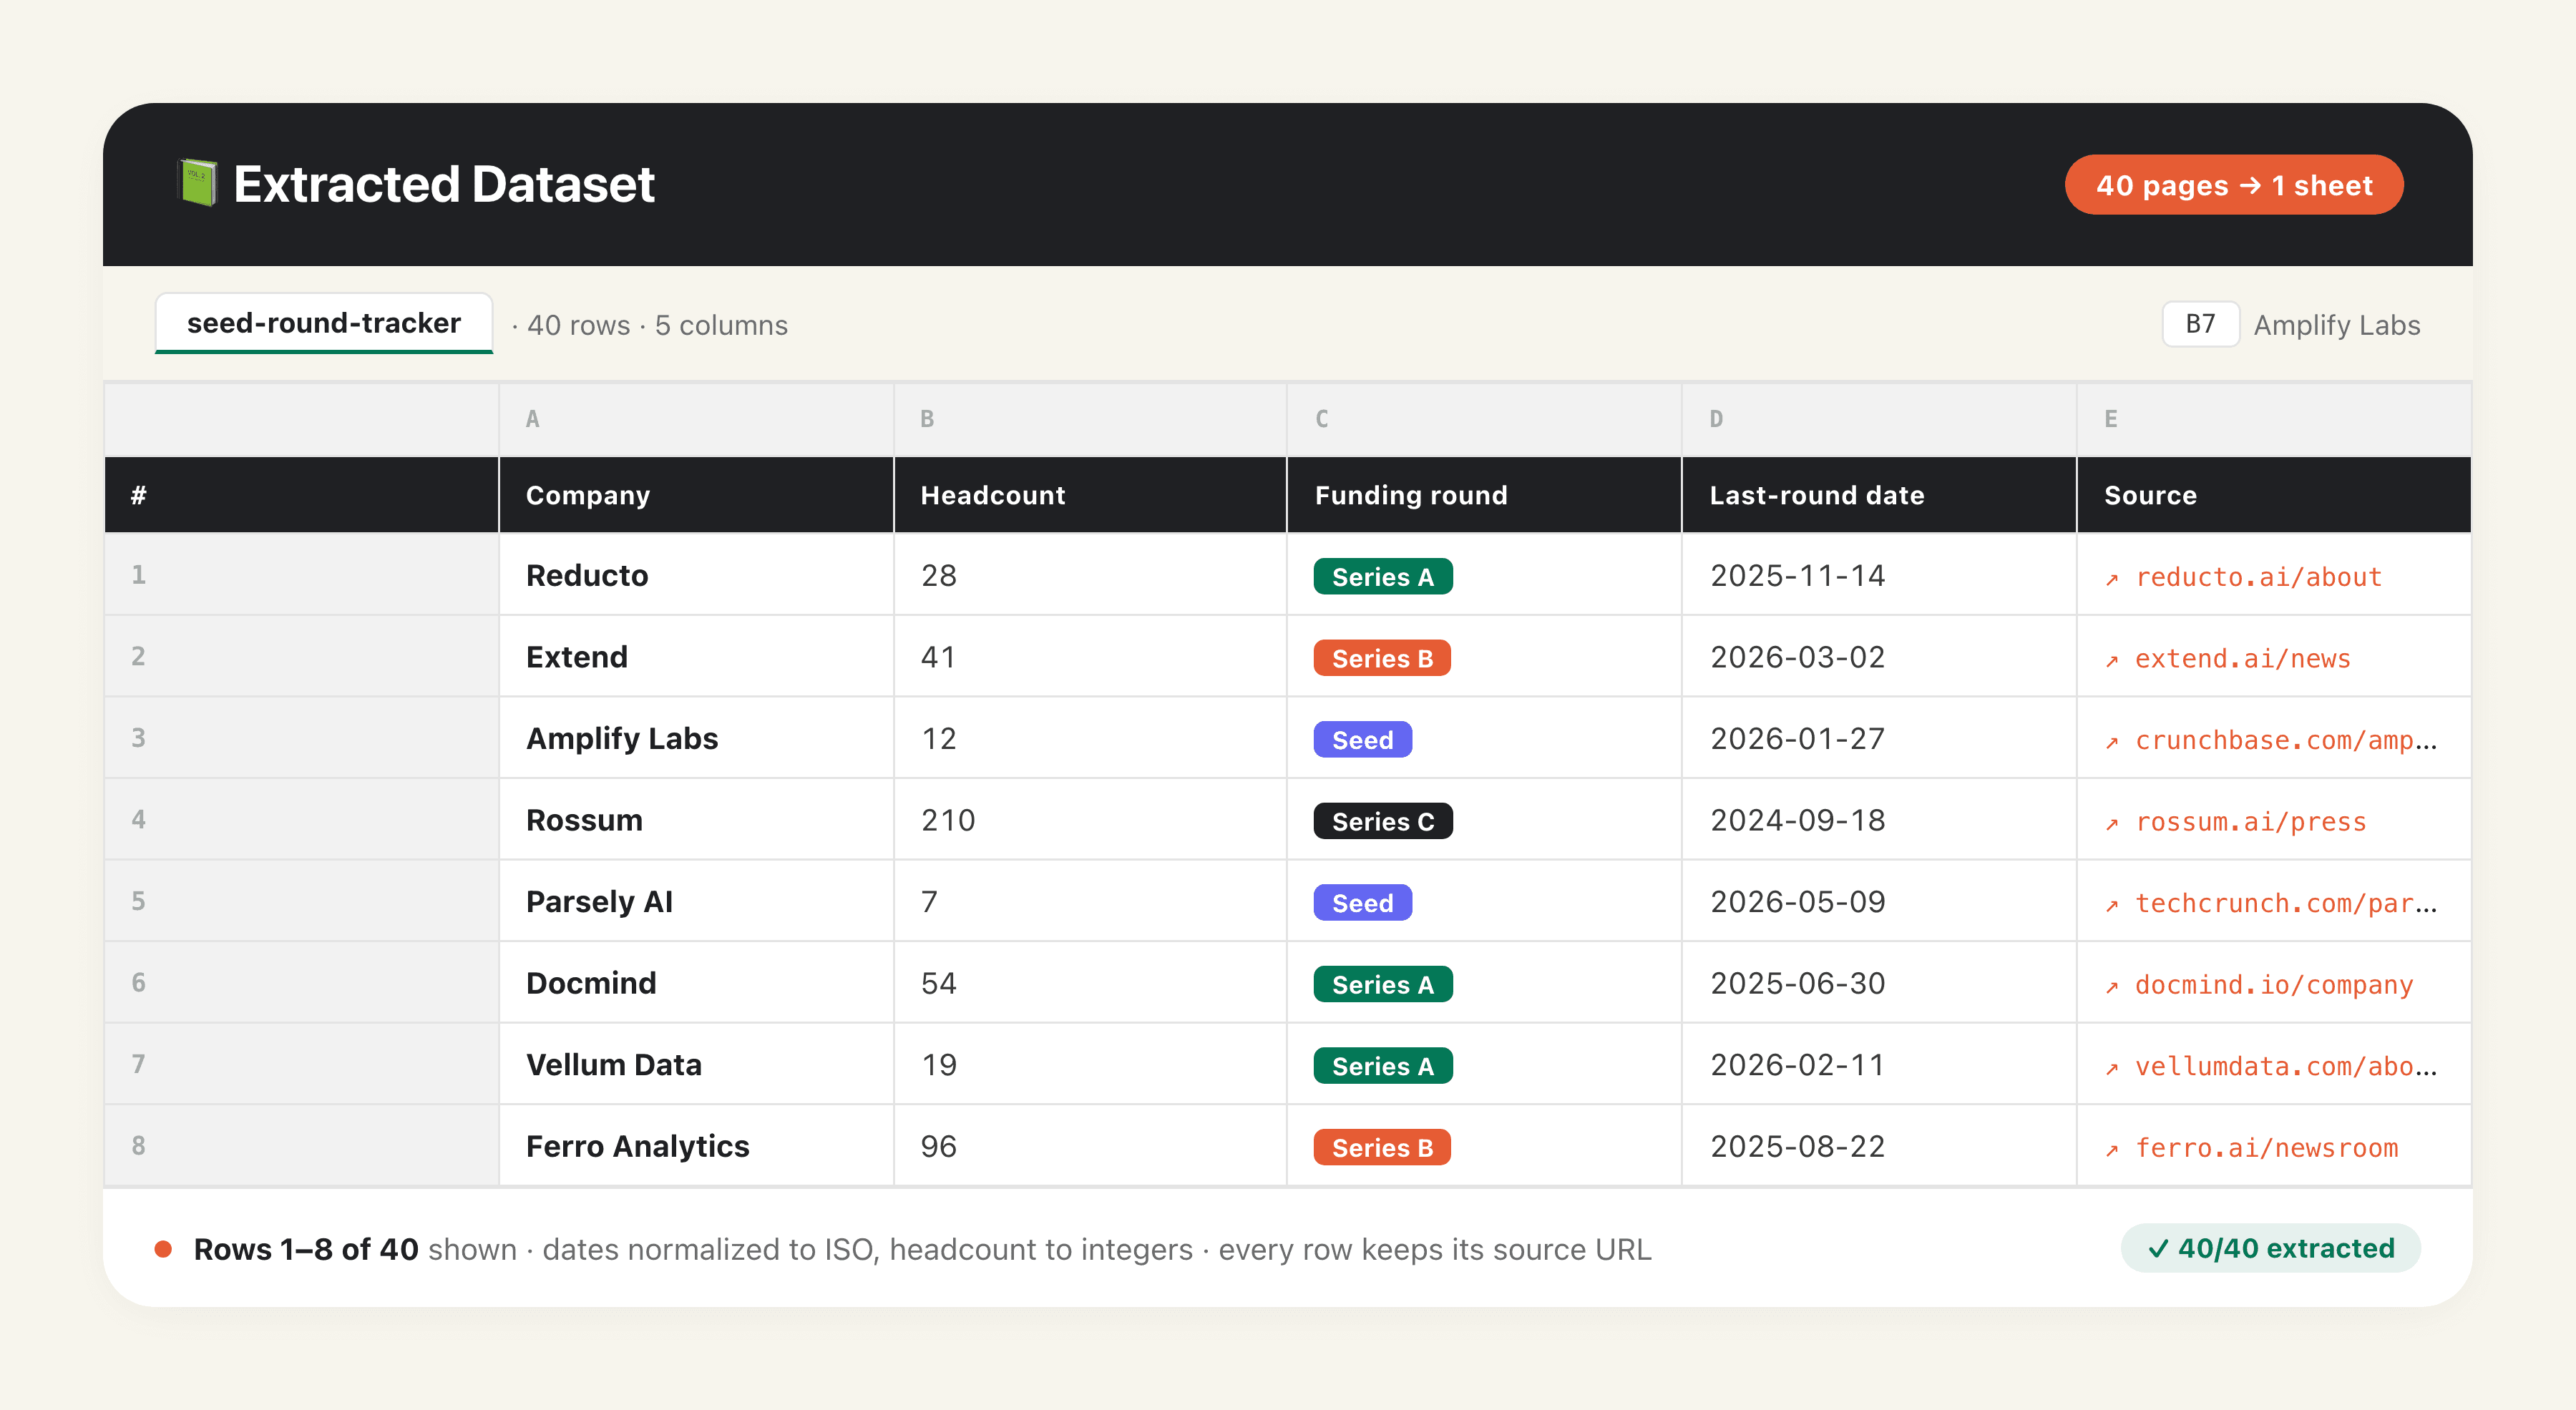Select the Rossum company cell

pos(696,820)
